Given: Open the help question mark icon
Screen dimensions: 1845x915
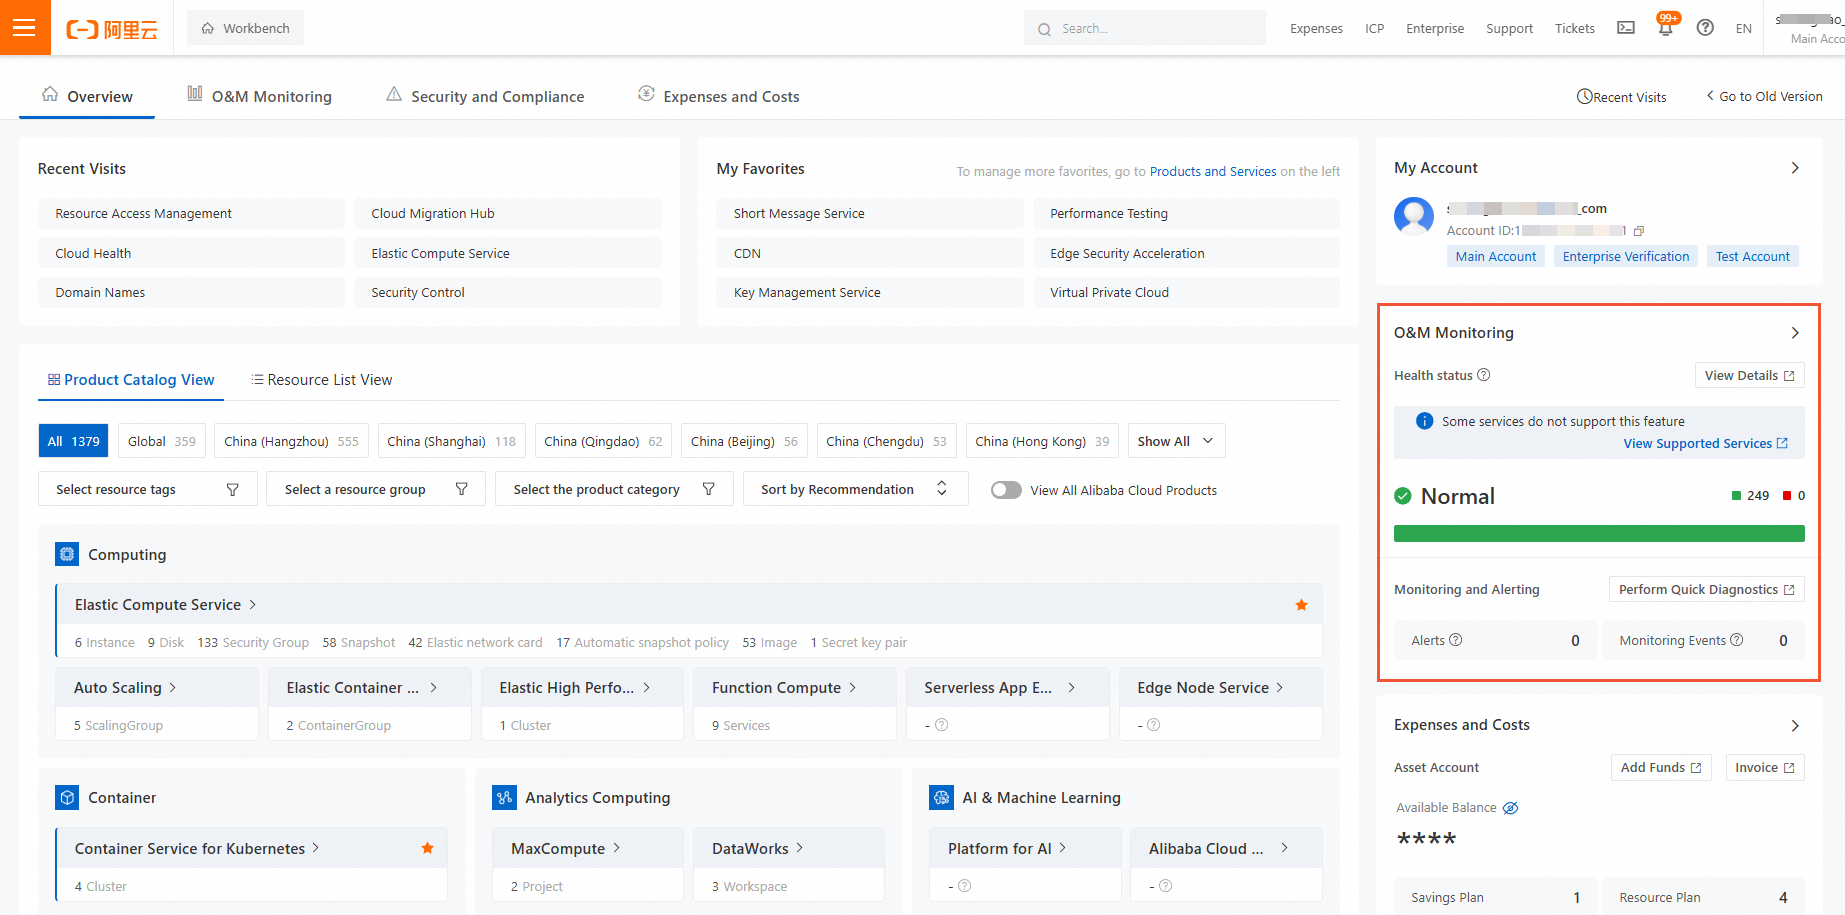Looking at the screenshot, I should pyautogui.click(x=1705, y=28).
